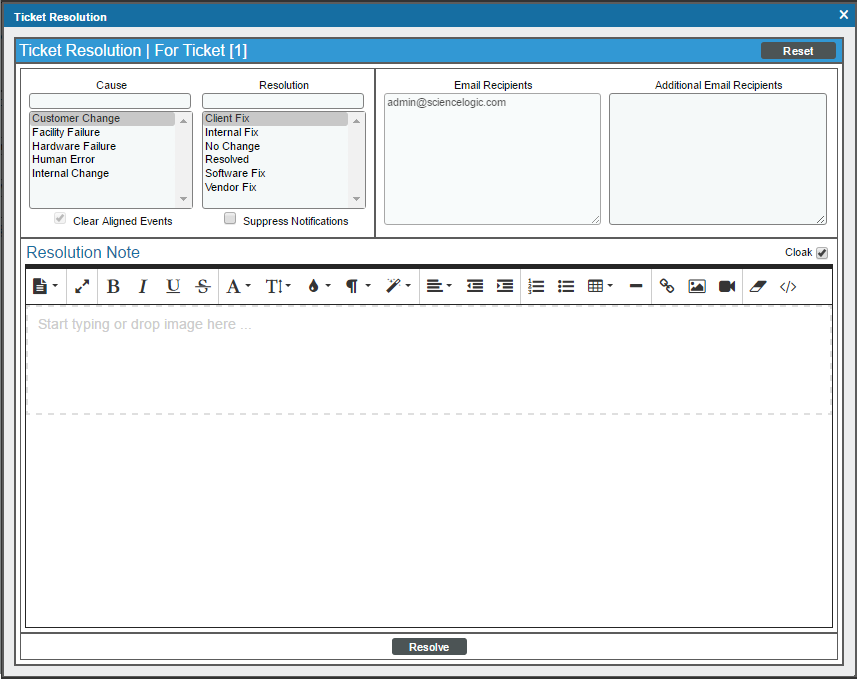Select Hardware Failure in the Cause list
The height and width of the screenshot is (679, 857).
[x=74, y=146]
